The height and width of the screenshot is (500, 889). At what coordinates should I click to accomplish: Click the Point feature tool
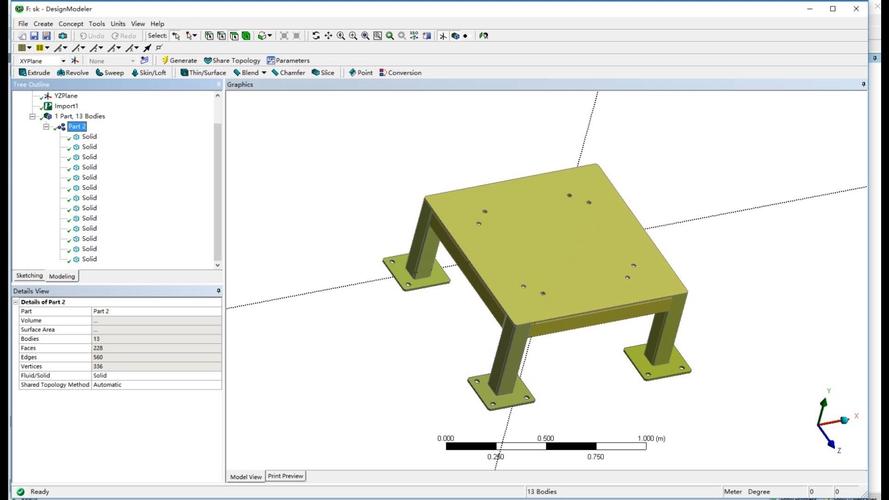click(361, 73)
